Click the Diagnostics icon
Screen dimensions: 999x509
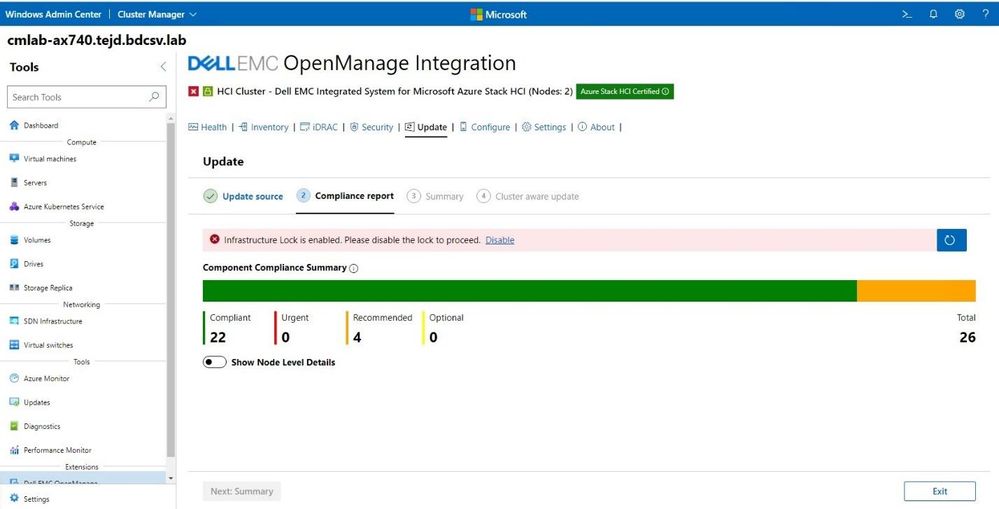(x=14, y=426)
